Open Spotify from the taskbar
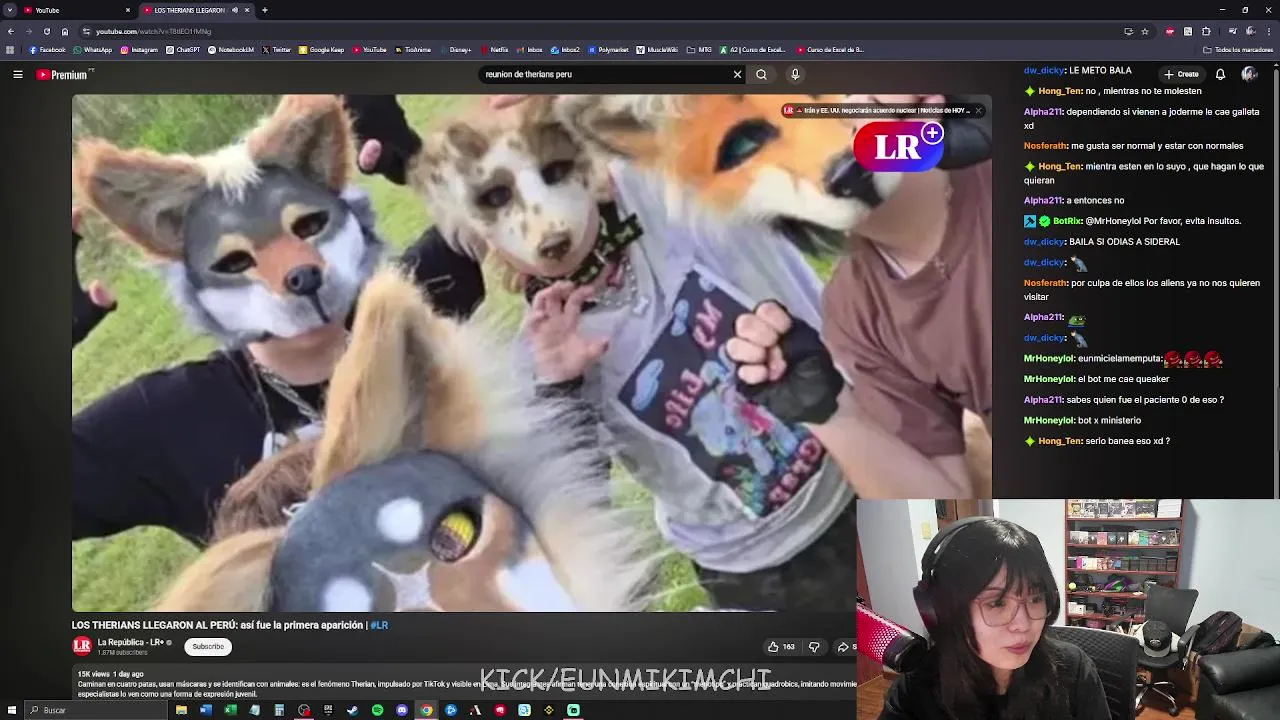1280x720 pixels. pyautogui.click(x=377, y=710)
